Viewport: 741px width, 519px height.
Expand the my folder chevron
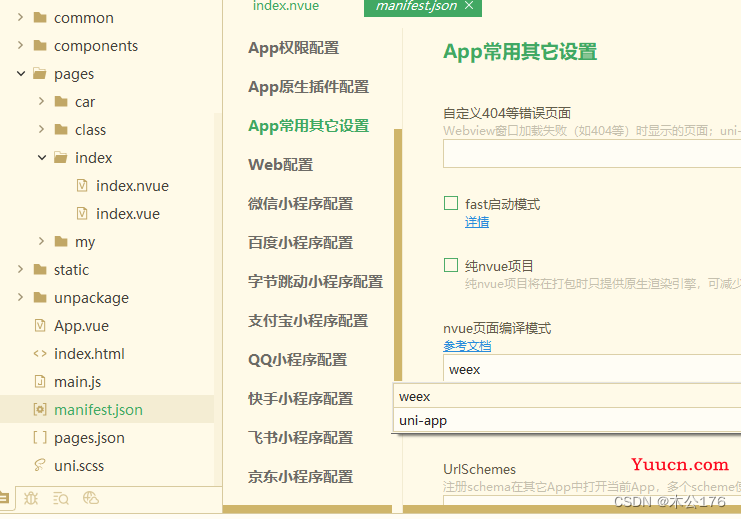42,241
